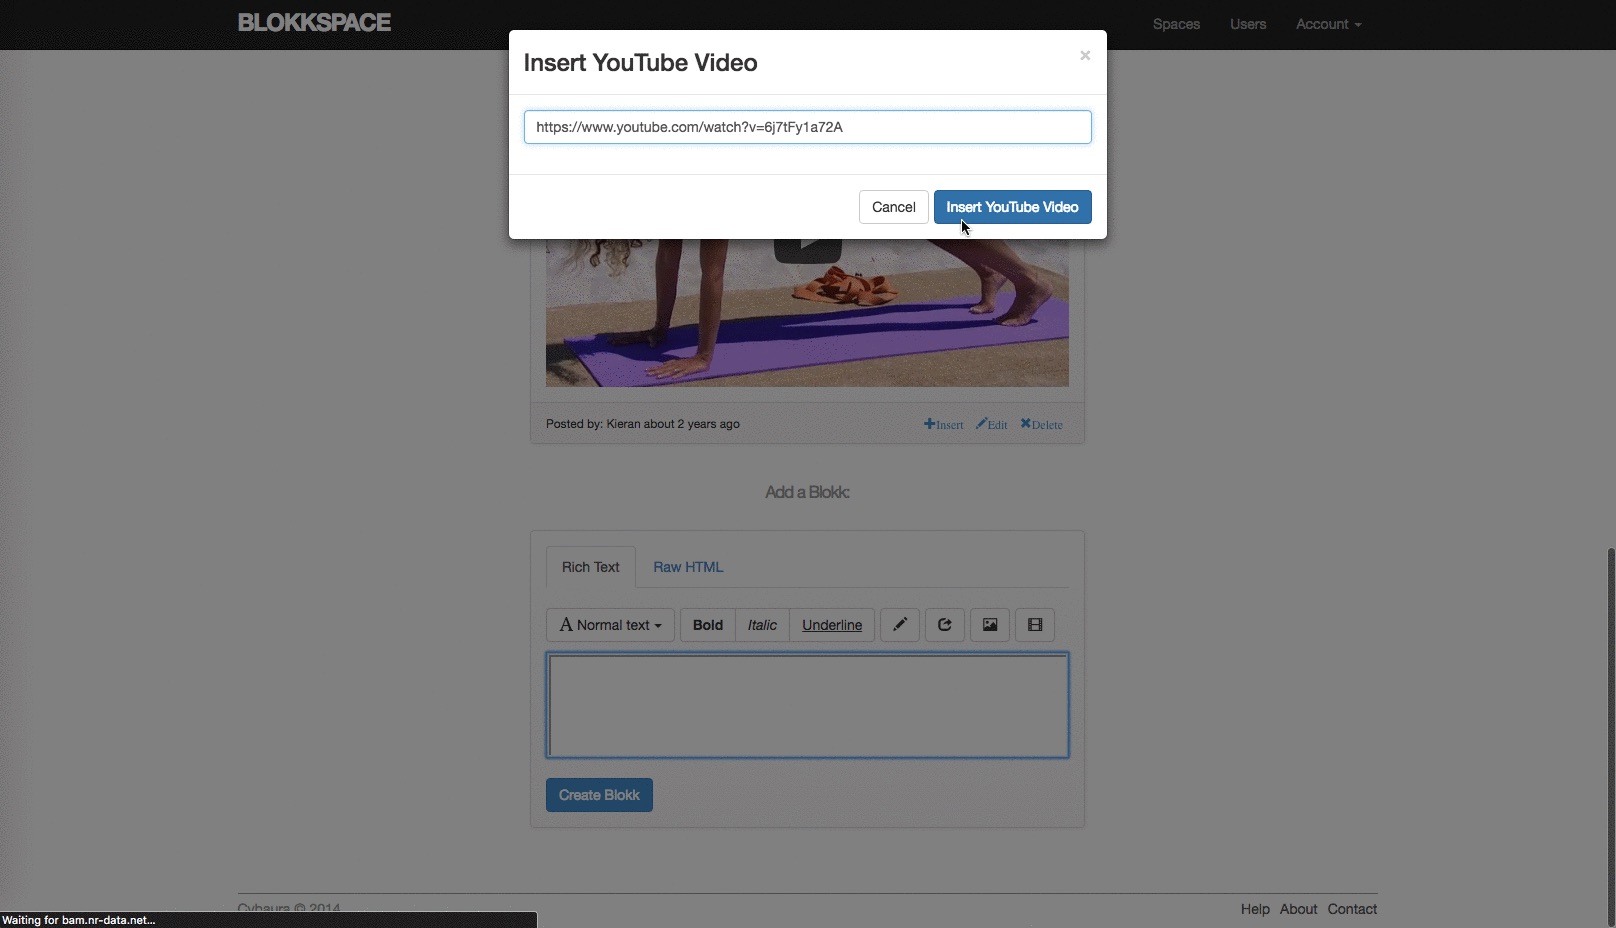Switch to the Raw HTML tab

click(688, 567)
